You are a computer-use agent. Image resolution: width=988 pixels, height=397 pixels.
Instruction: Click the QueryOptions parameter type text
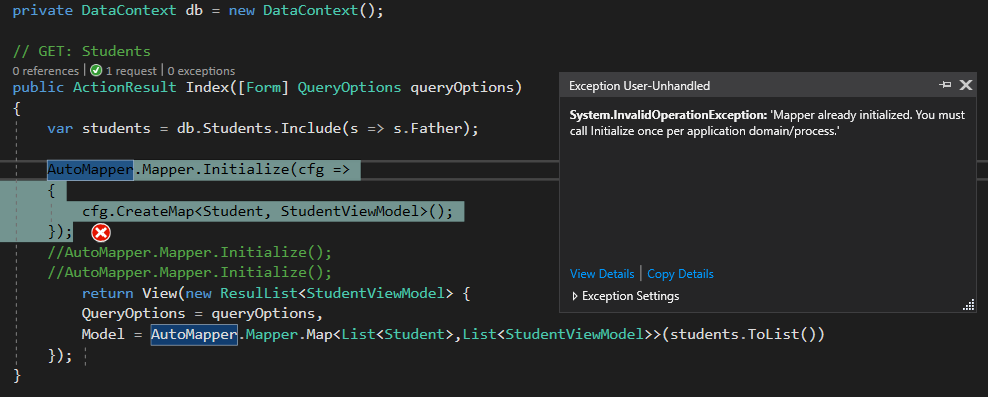pos(349,88)
